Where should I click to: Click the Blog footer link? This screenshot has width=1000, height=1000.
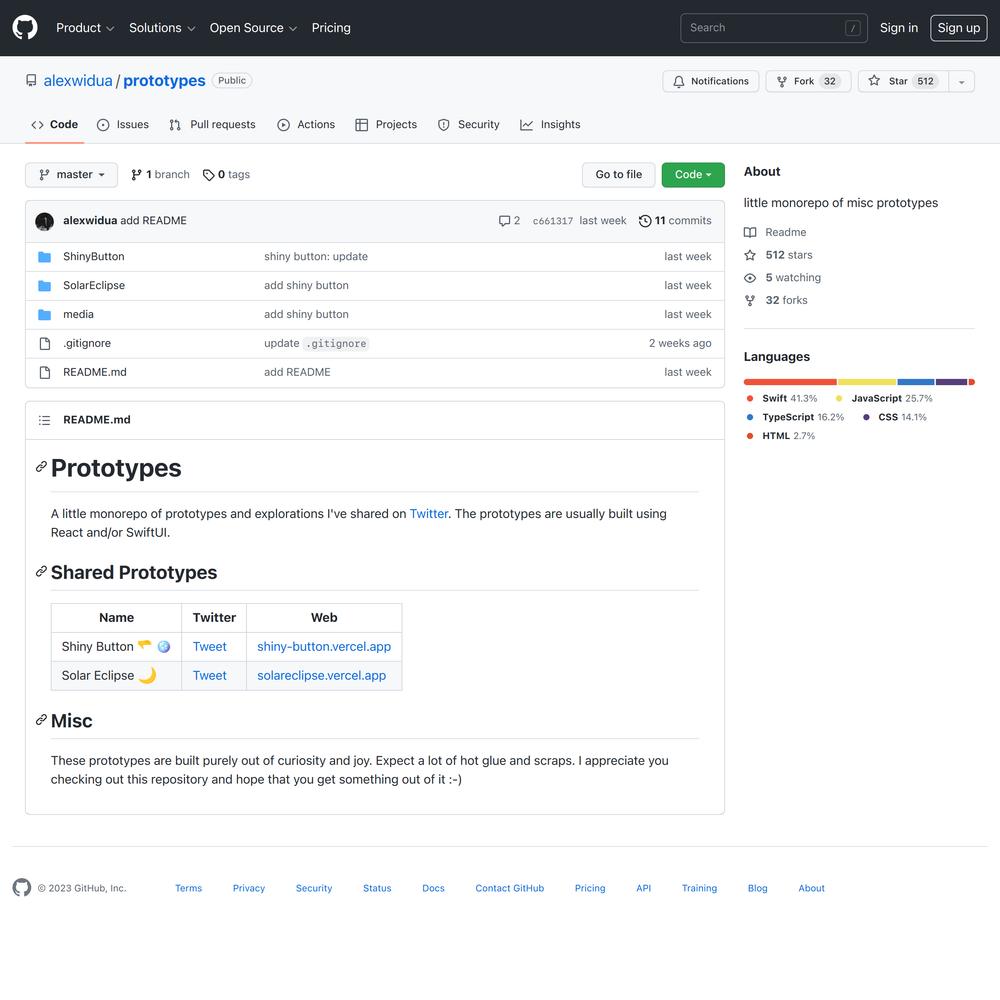pyautogui.click(x=758, y=888)
